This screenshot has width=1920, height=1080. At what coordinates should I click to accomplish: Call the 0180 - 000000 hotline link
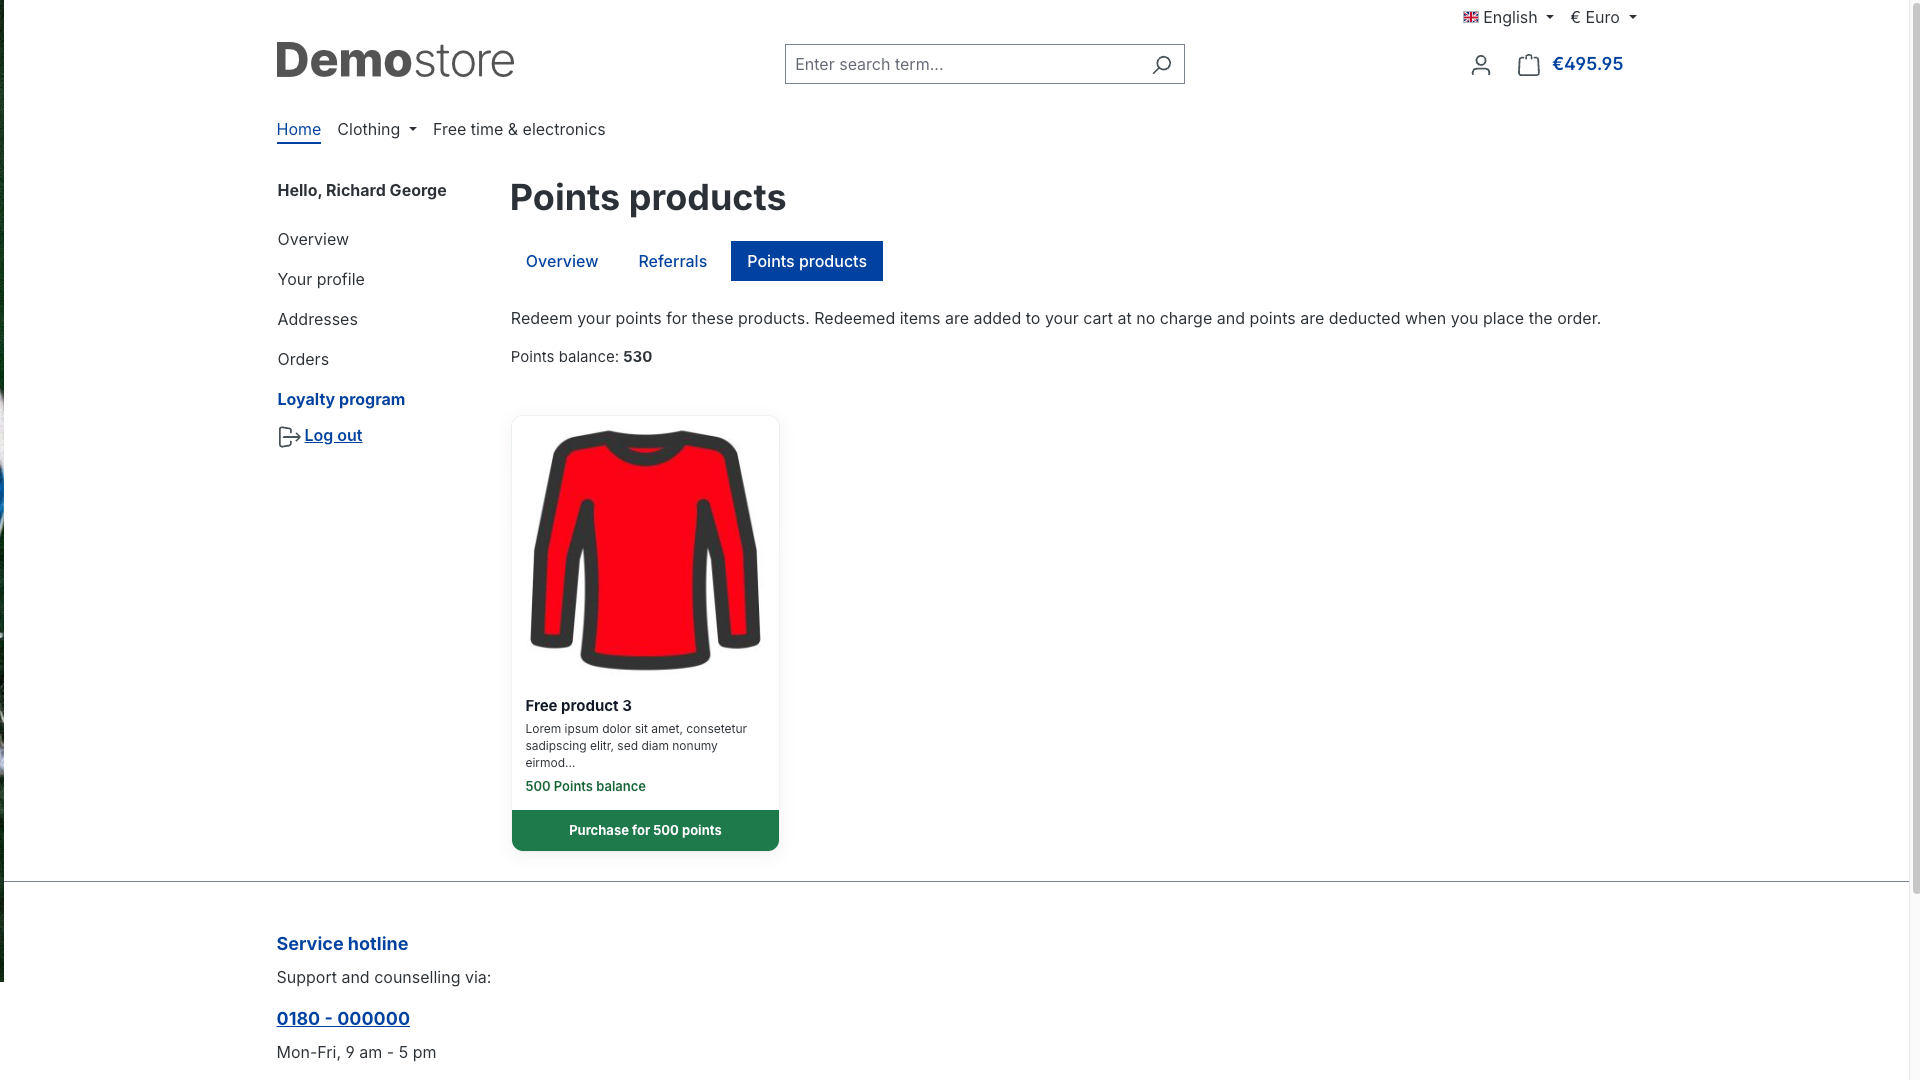343,1018
